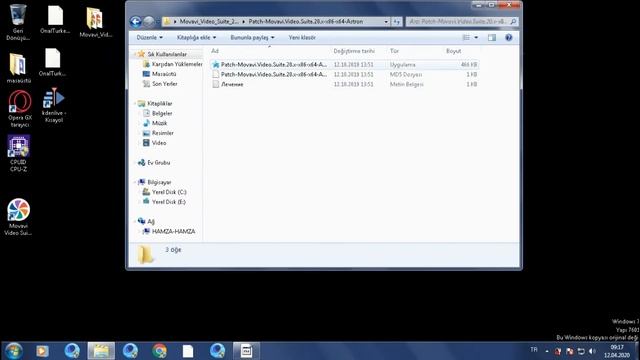Open Yerel Disk (C:) in the sidebar
The width and height of the screenshot is (640, 360).
[x=164, y=192]
